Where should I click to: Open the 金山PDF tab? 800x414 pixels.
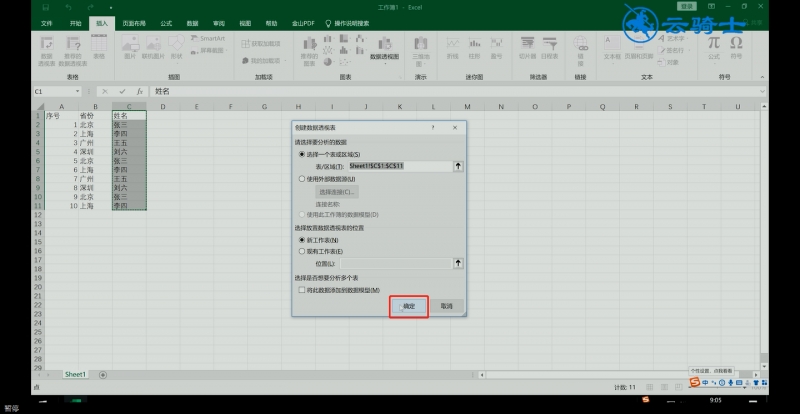click(303, 23)
